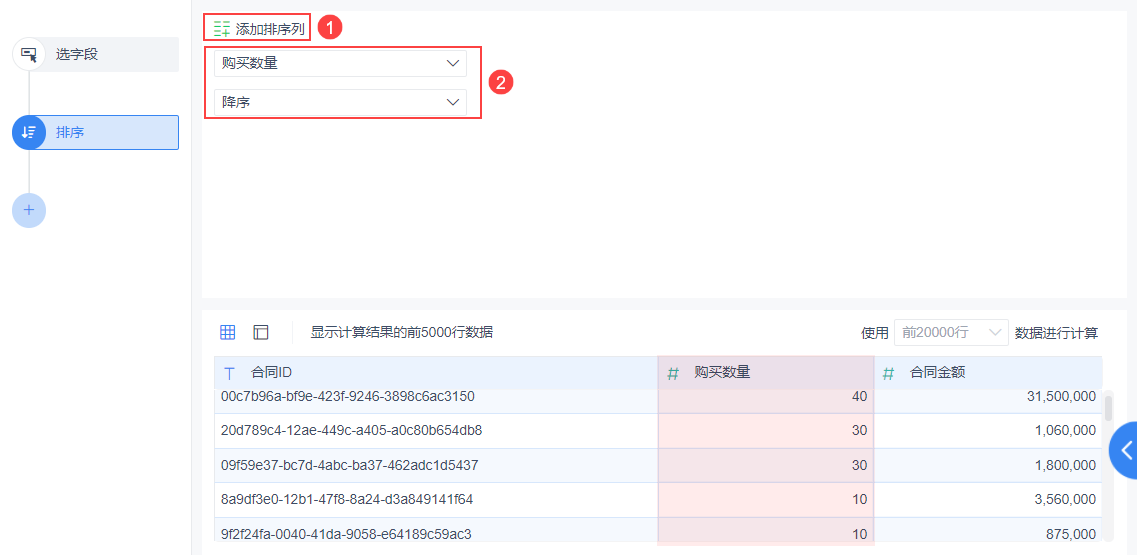Image resolution: width=1137 pixels, height=555 pixels.
Task: Add a new step with plus button
Action: coord(29,210)
